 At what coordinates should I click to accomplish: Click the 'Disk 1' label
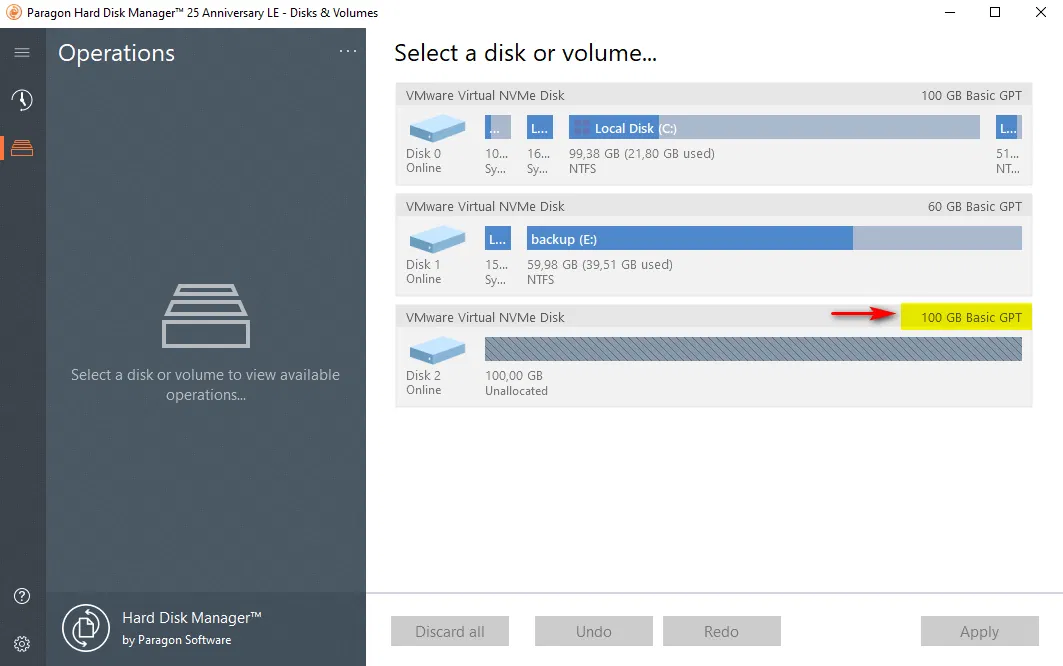click(423, 265)
